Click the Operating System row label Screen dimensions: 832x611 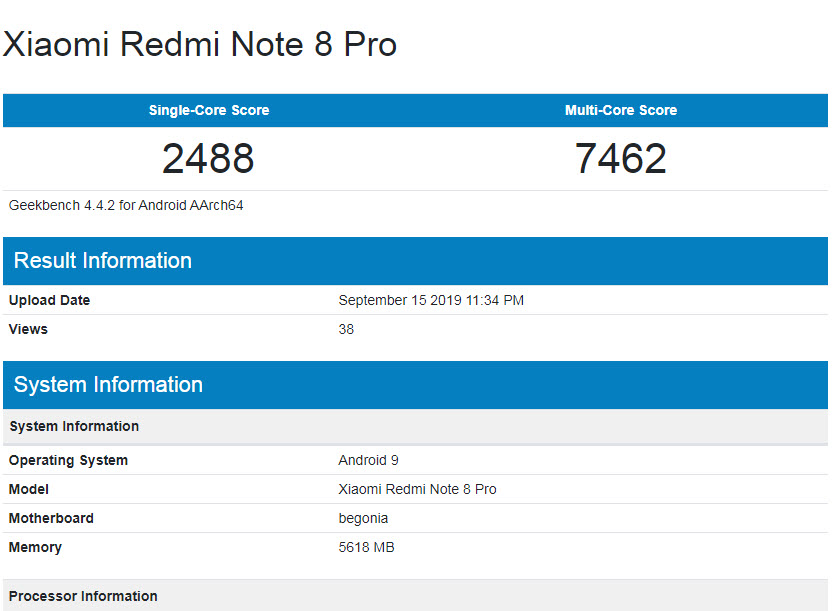click(x=68, y=460)
